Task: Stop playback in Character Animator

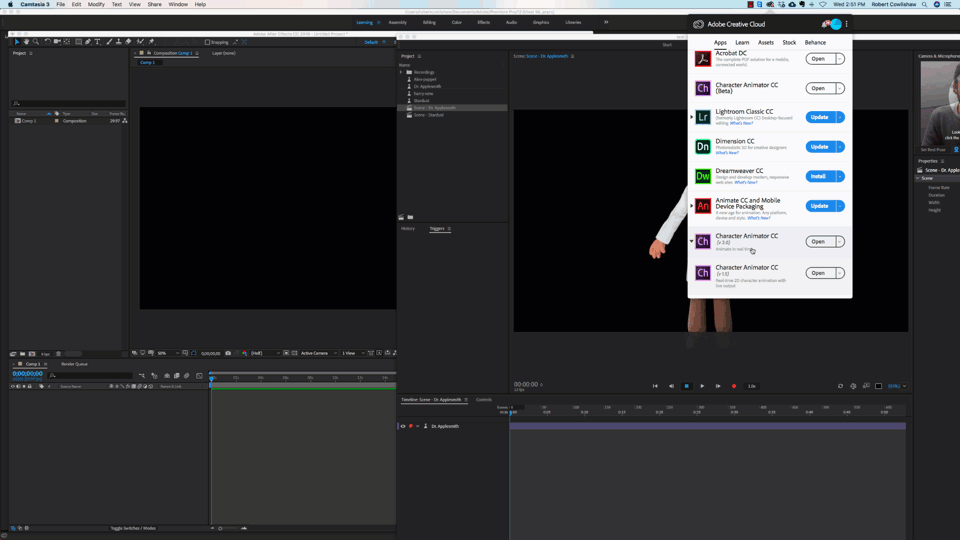Action: [x=686, y=386]
